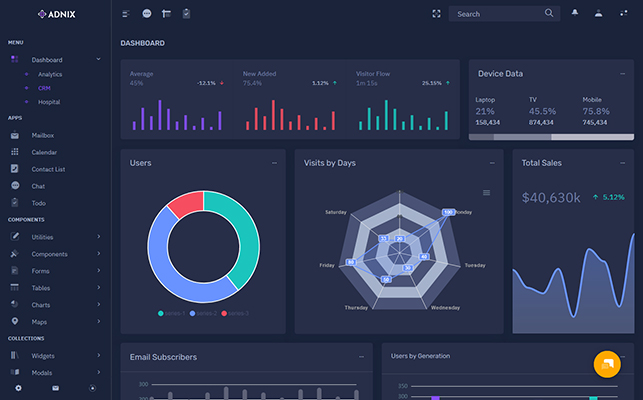
Task: Click the Maps pin icon
Action: coord(15,321)
